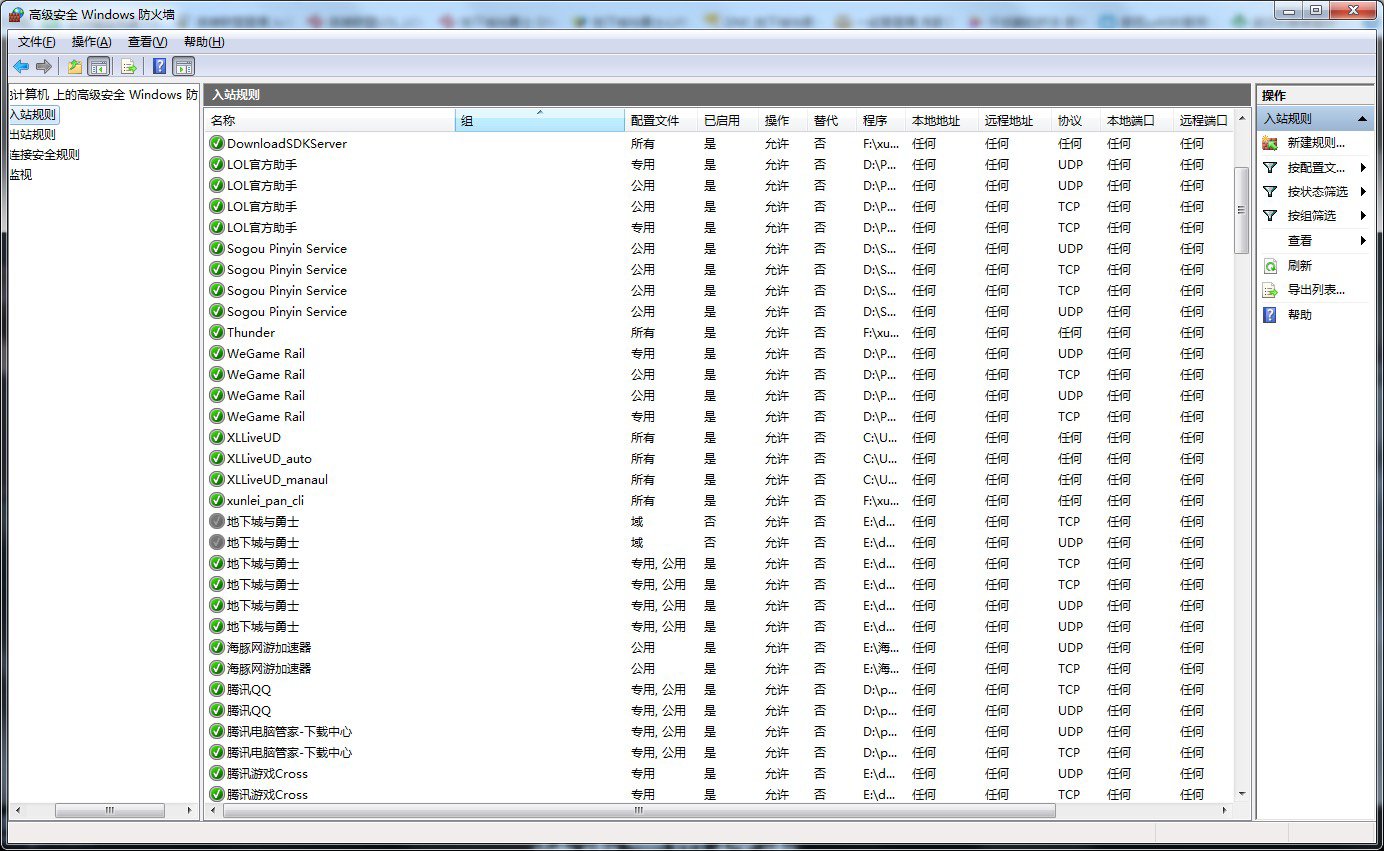Click the export list toolbar icon
1384x851 pixels.
pos(129,67)
